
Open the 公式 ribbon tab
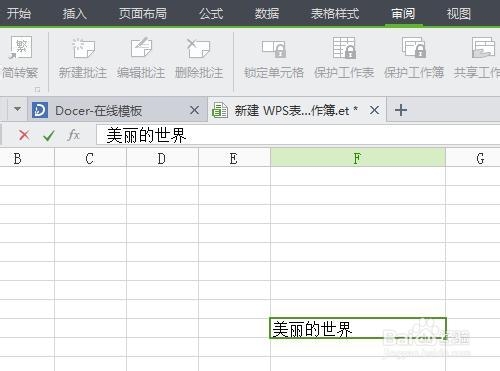[211, 14]
